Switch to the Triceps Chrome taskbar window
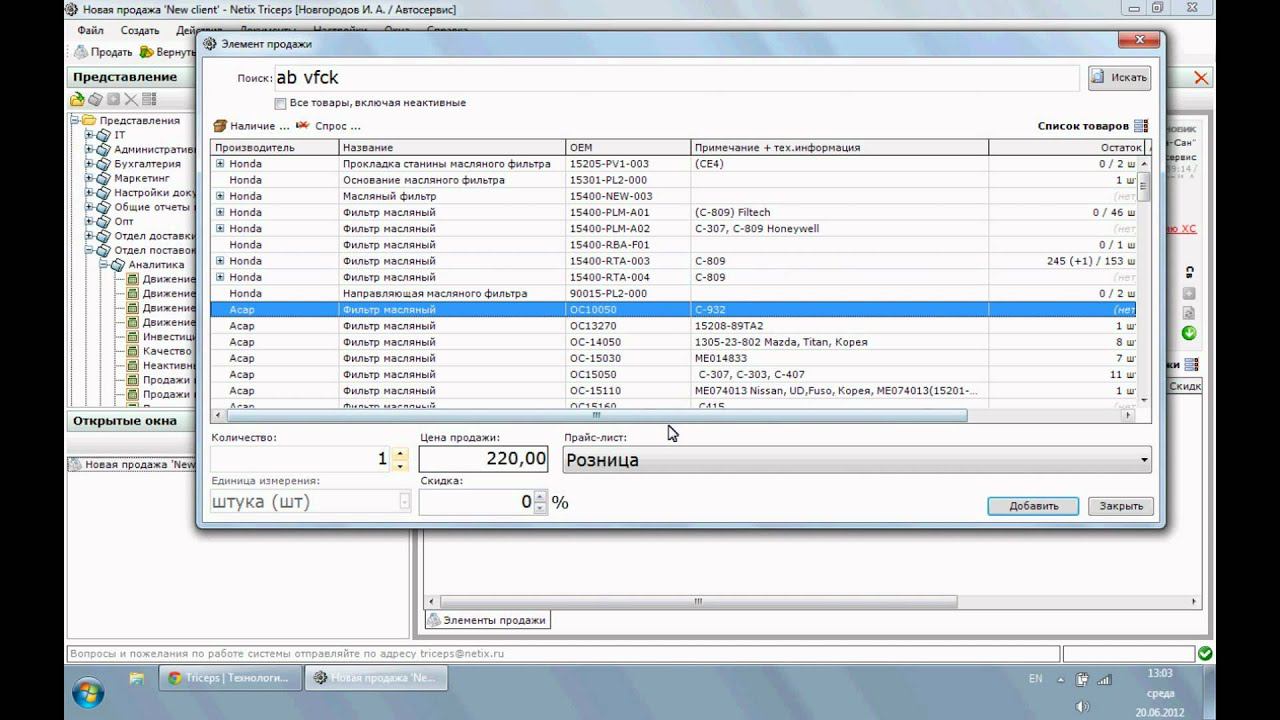 click(229, 678)
